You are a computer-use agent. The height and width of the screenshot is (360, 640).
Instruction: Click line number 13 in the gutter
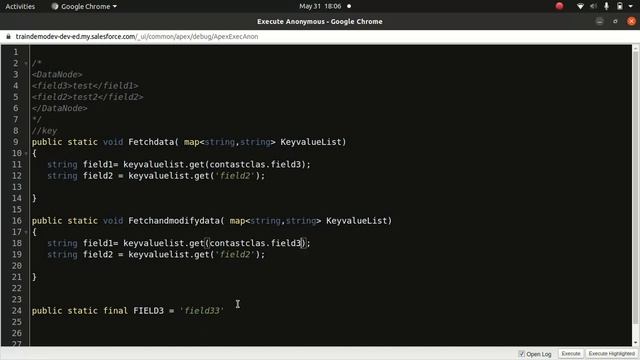pyautogui.click(x=16, y=187)
